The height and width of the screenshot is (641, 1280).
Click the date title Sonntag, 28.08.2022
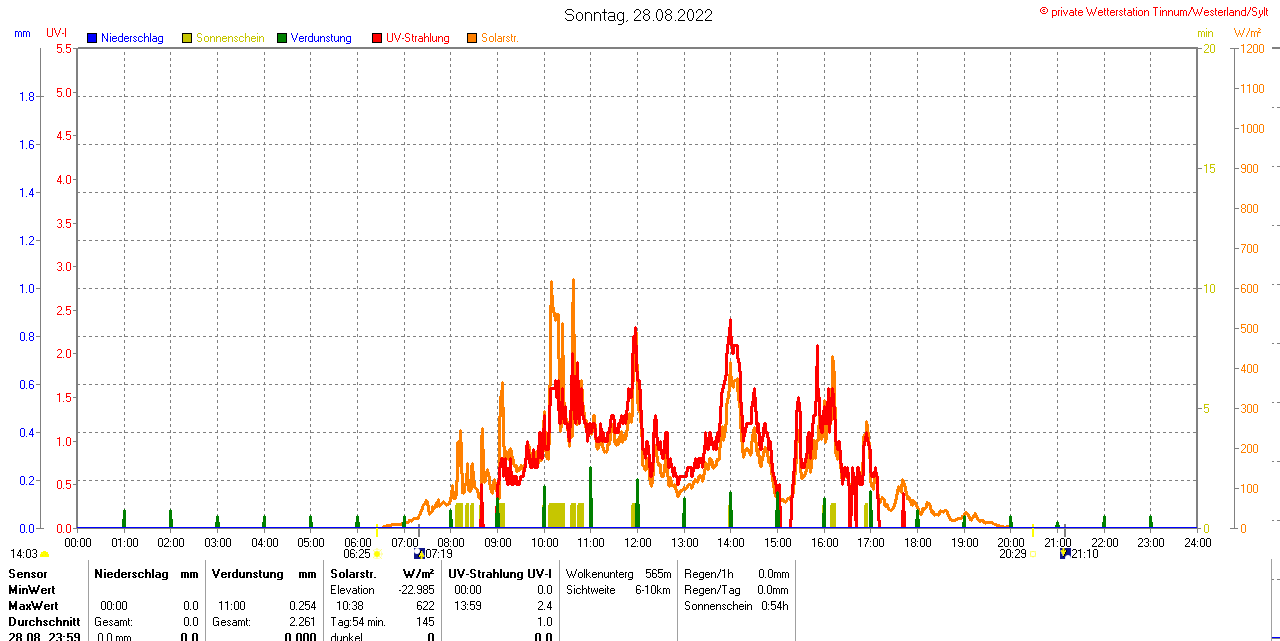click(639, 15)
